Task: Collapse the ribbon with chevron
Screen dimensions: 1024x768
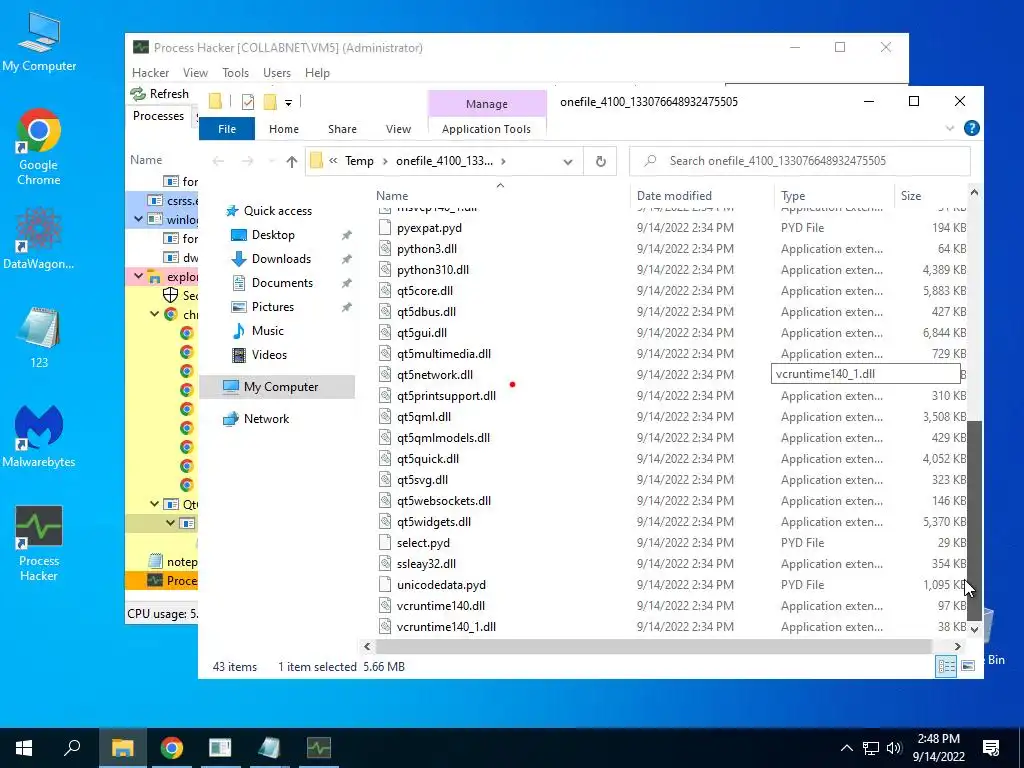Action: pos(950,129)
